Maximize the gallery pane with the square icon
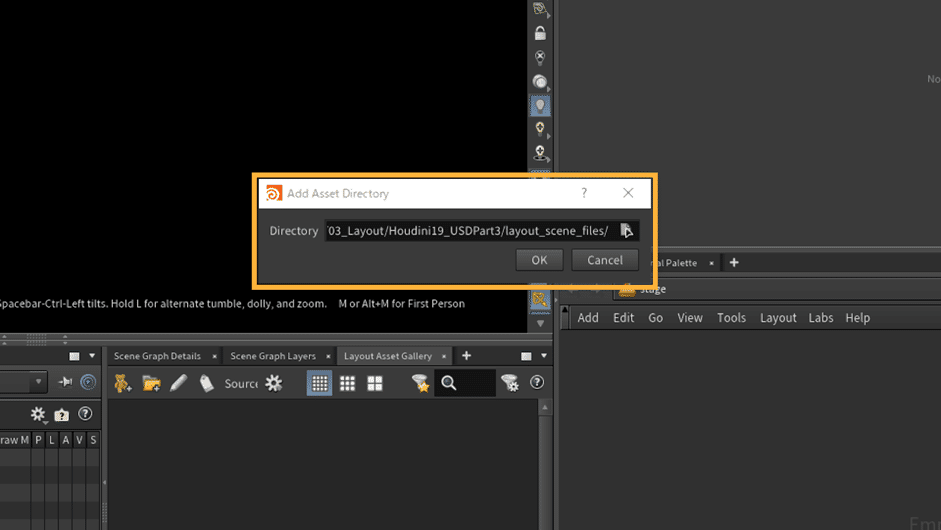 (526, 357)
